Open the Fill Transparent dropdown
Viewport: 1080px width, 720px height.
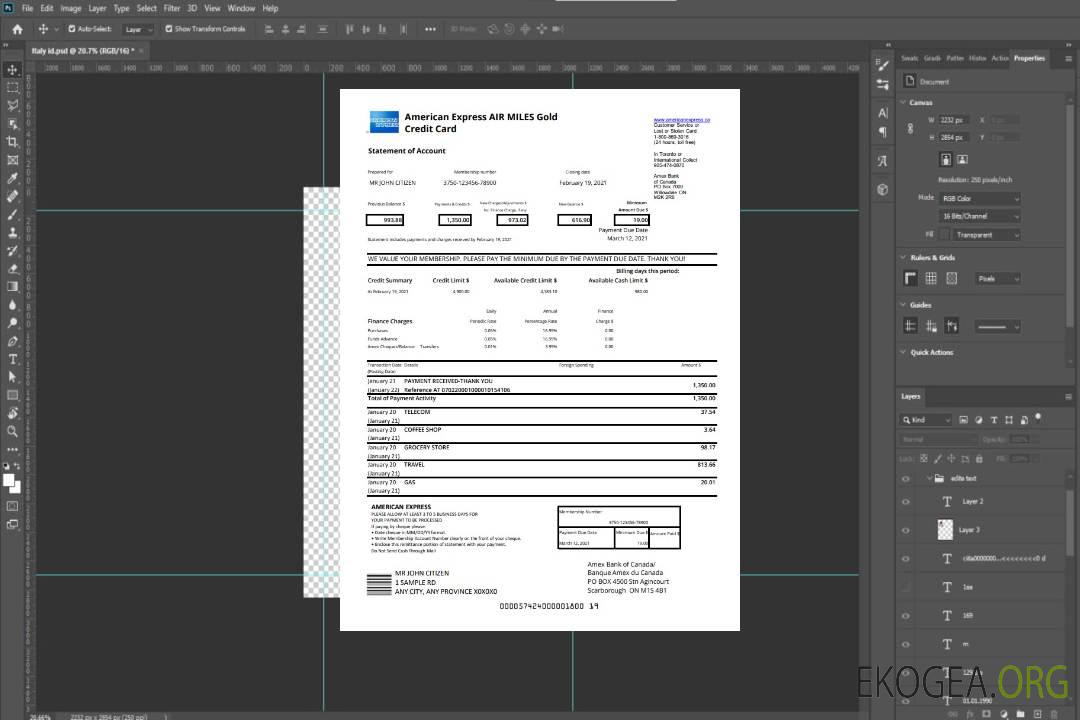pyautogui.click(x=986, y=235)
